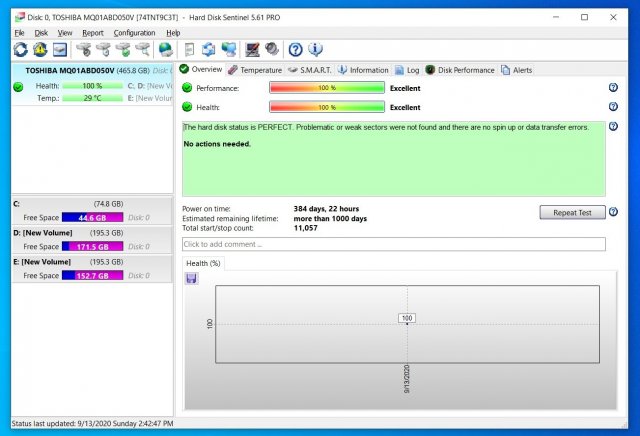Save the health graph using floppy disk icon
This screenshot has height=436, width=640.
191,278
